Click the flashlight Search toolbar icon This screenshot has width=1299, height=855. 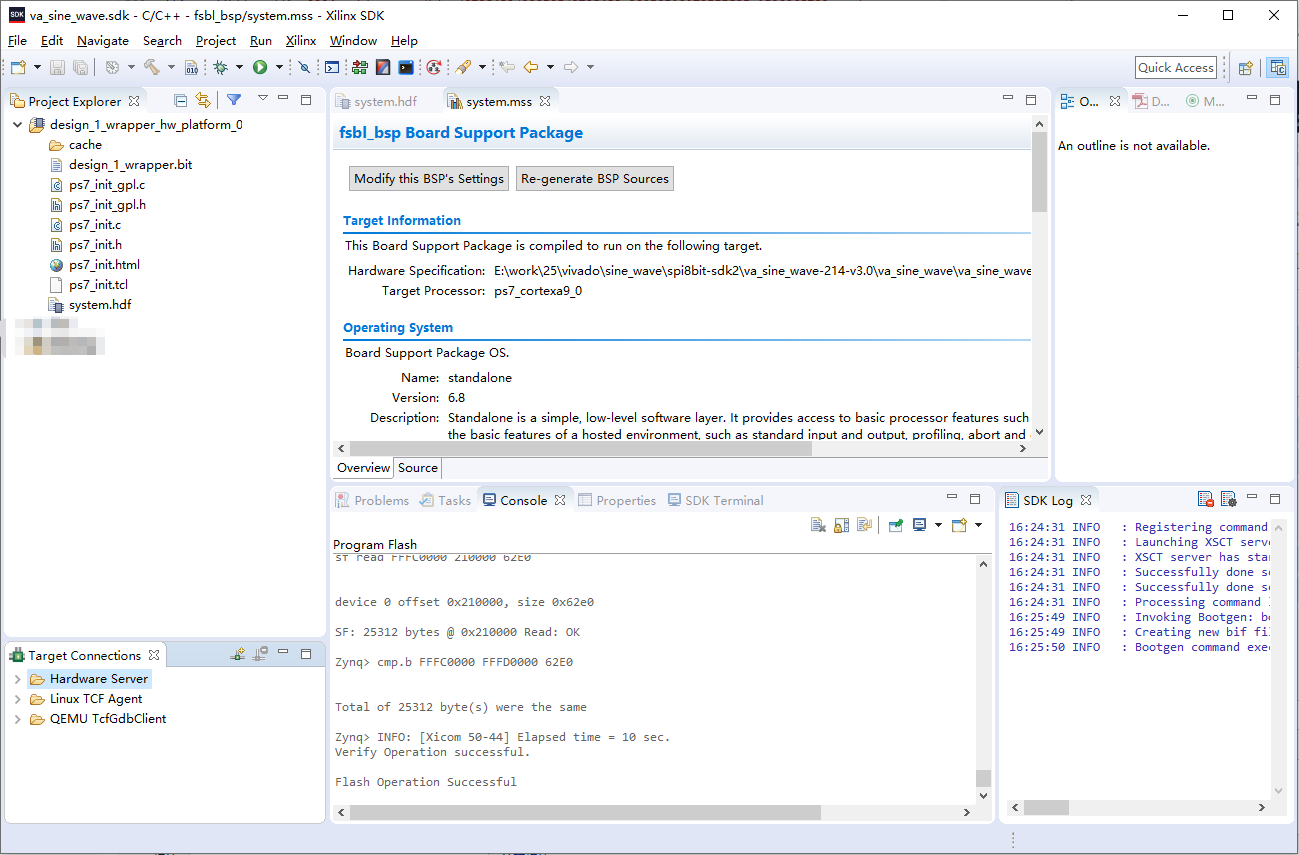click(463, 67)
